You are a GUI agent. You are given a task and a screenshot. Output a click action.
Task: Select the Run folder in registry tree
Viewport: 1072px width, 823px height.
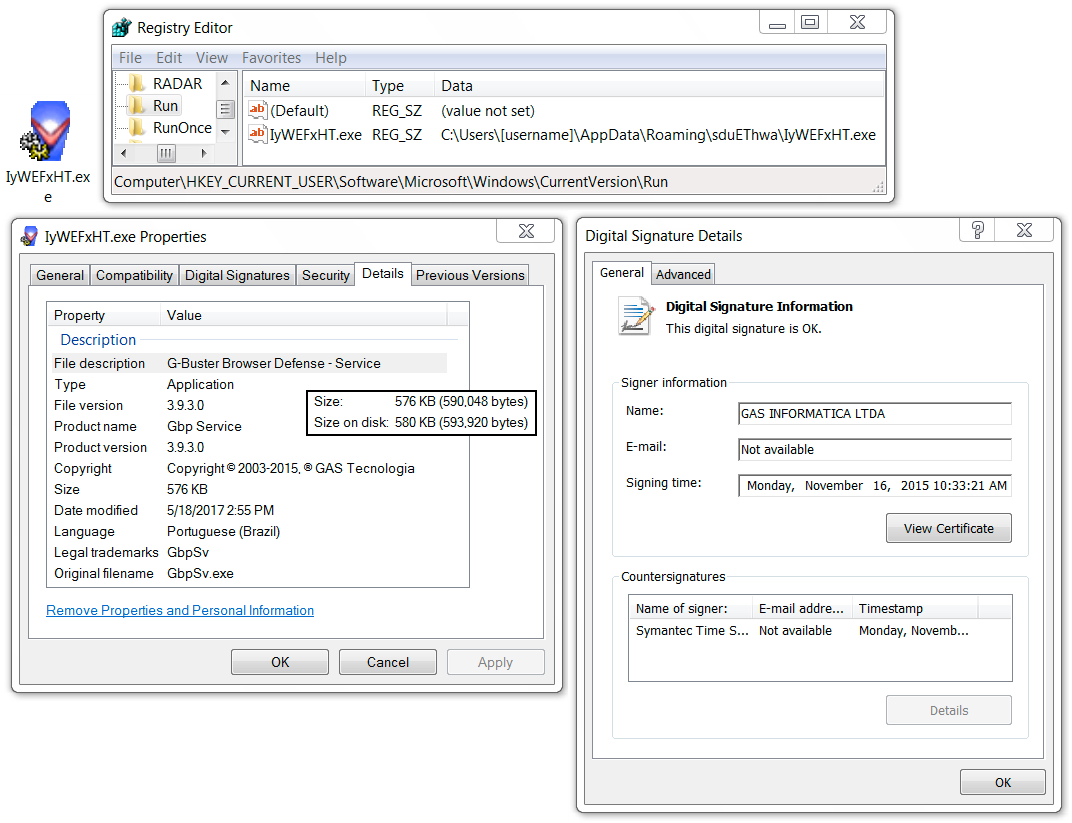coord(165,106)
